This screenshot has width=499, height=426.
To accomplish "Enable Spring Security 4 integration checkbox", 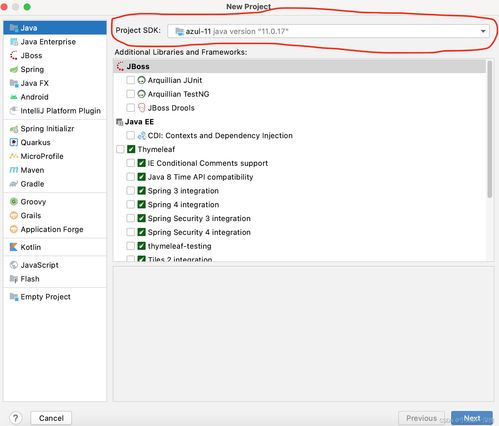I will click(130, 232).
